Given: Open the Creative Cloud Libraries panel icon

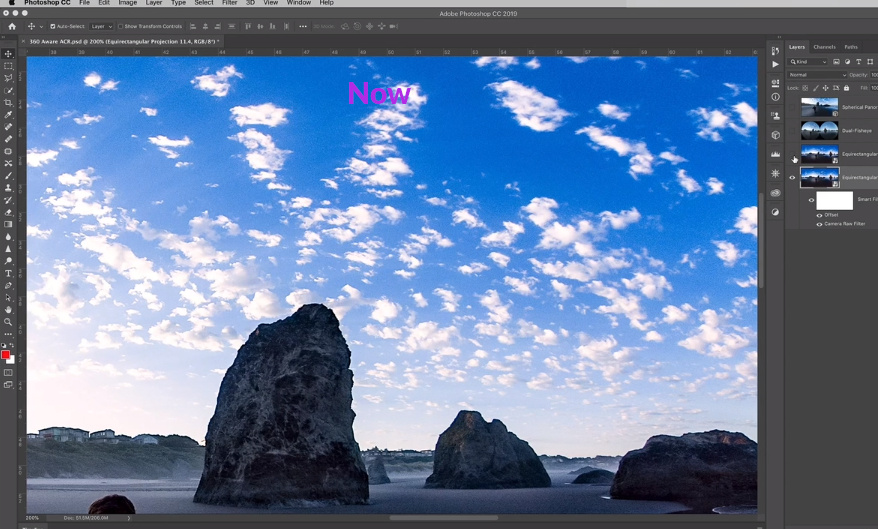Looking at the screenshot, I should click(775, 193).
